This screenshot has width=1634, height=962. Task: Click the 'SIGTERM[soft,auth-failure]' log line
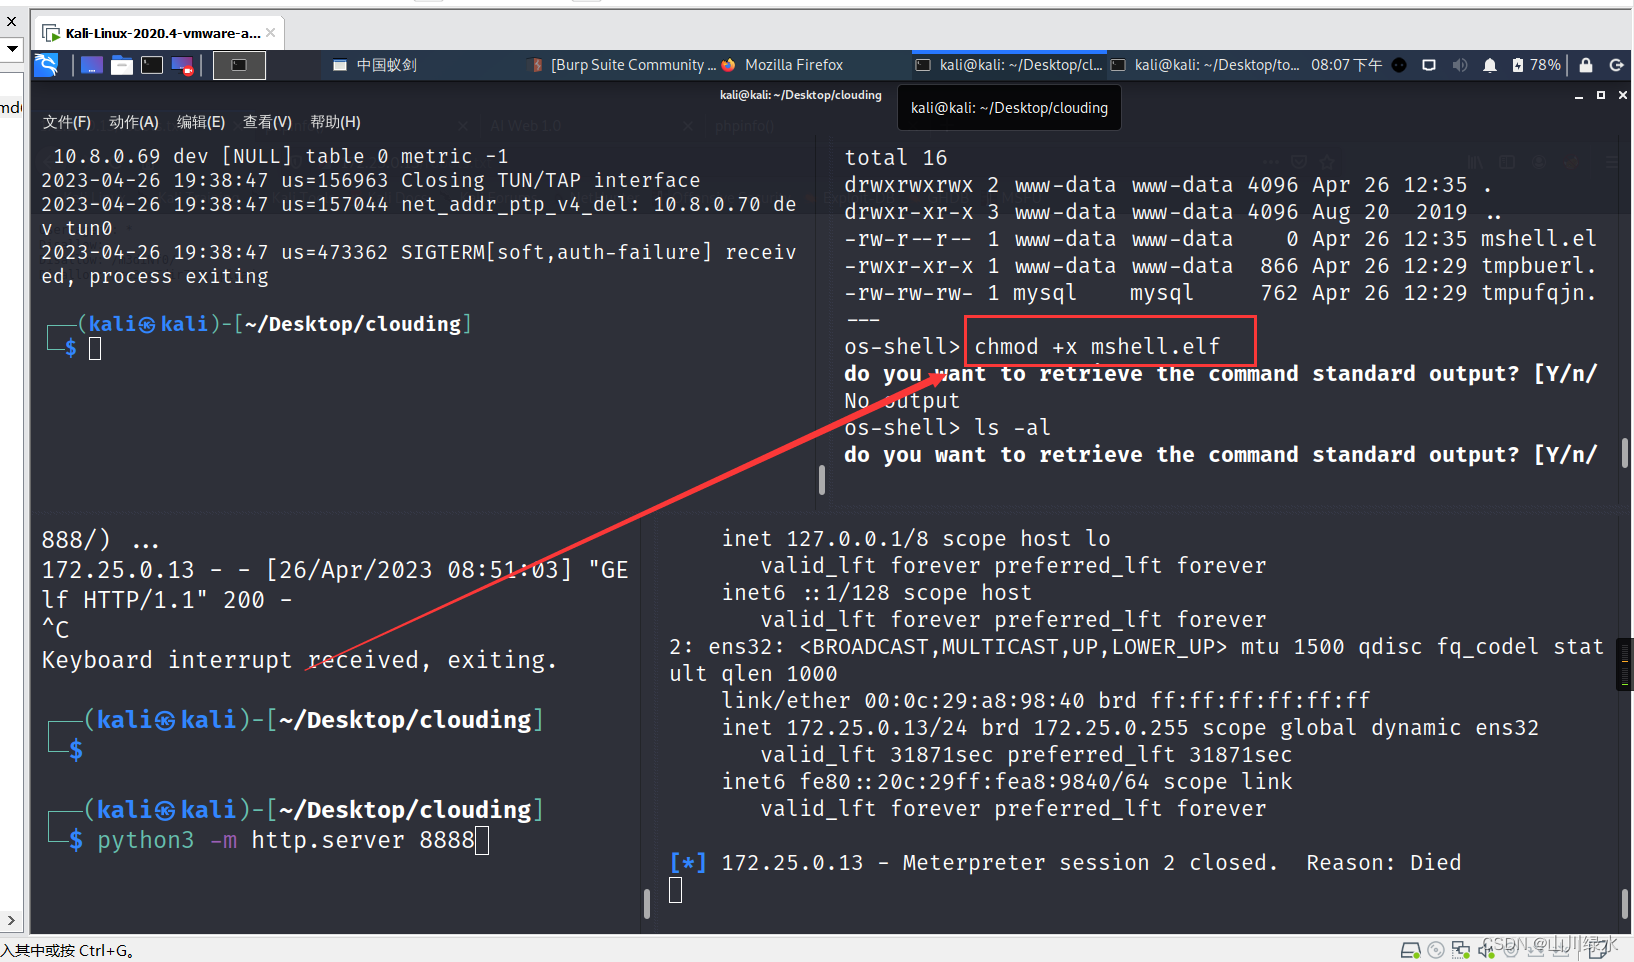(419, 264)
